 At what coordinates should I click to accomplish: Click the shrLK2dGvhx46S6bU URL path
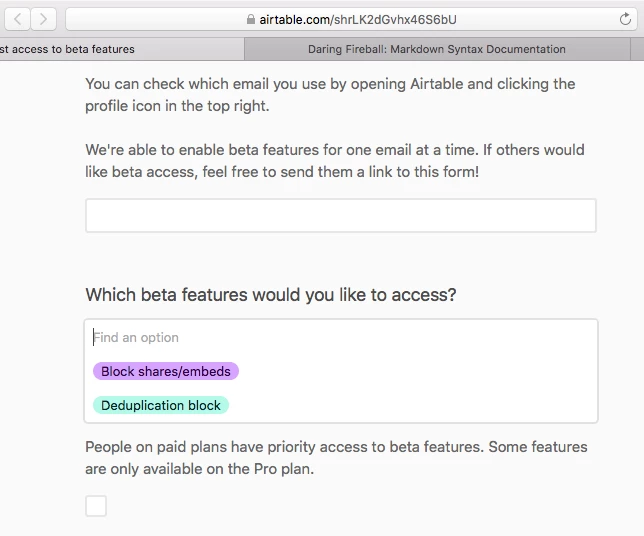coord(395,19)
